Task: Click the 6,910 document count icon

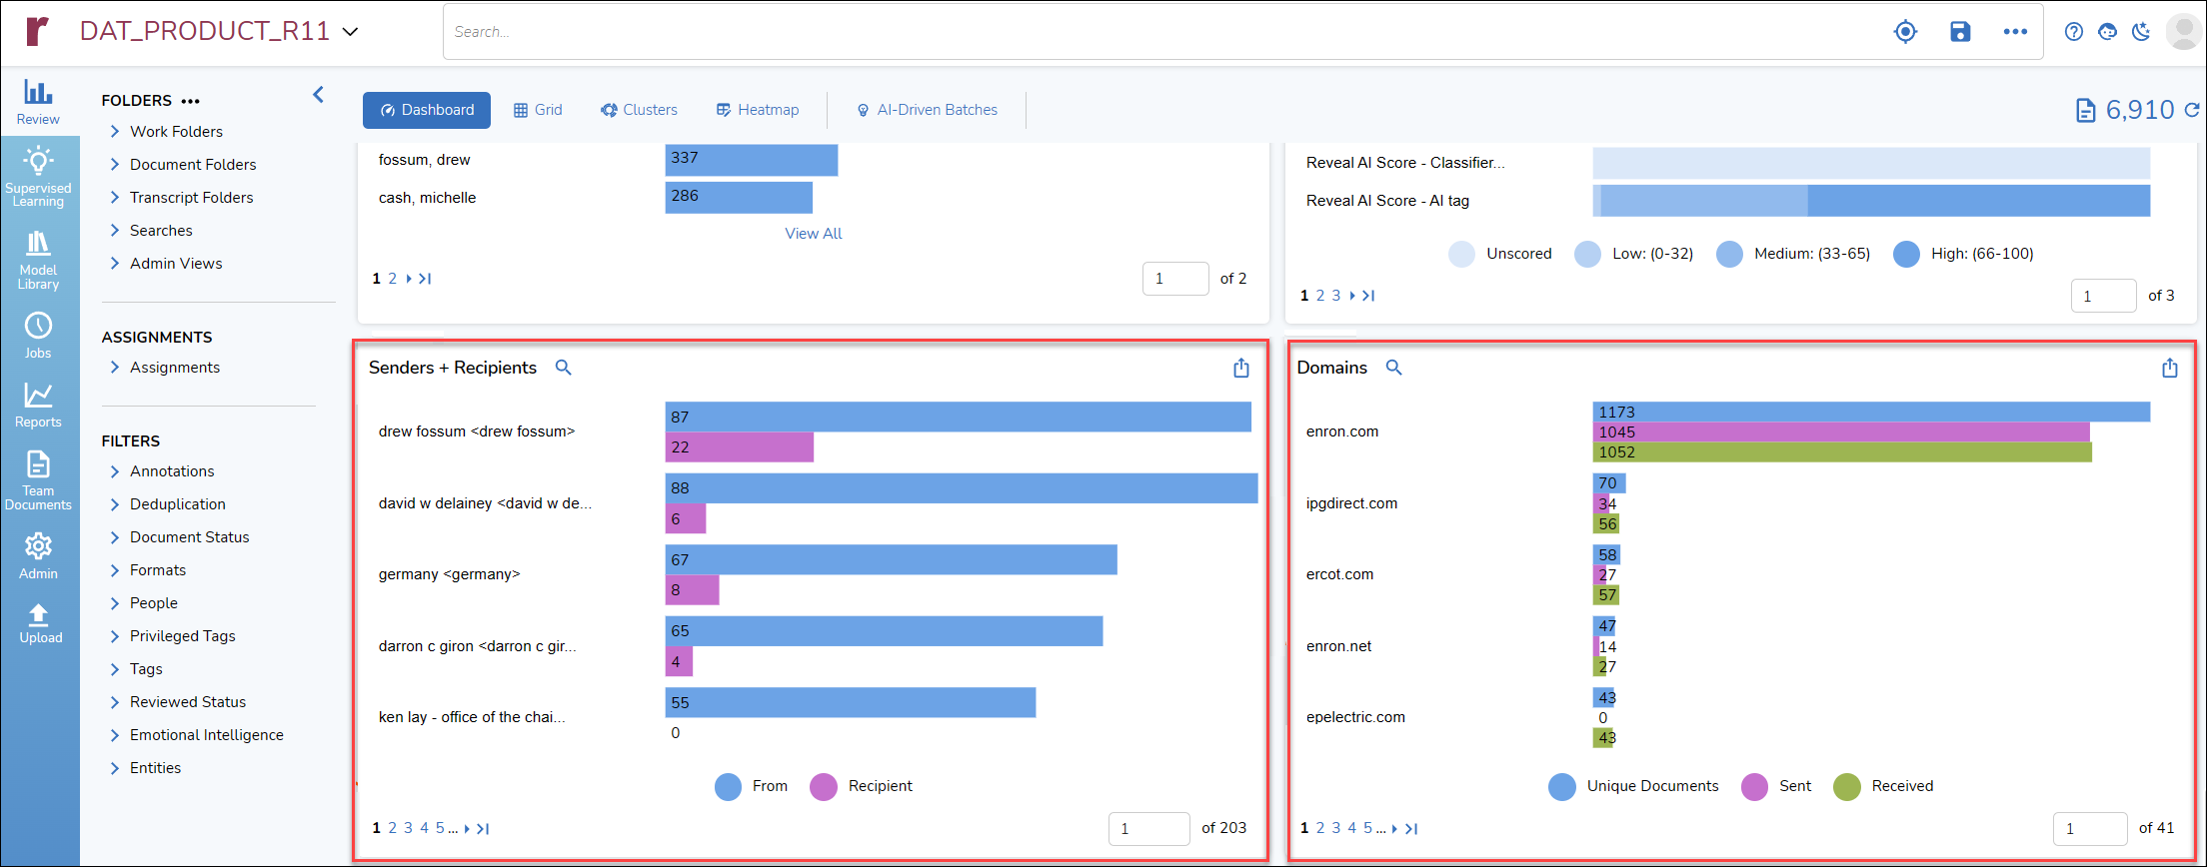Action: click(x=2085, y=110)
